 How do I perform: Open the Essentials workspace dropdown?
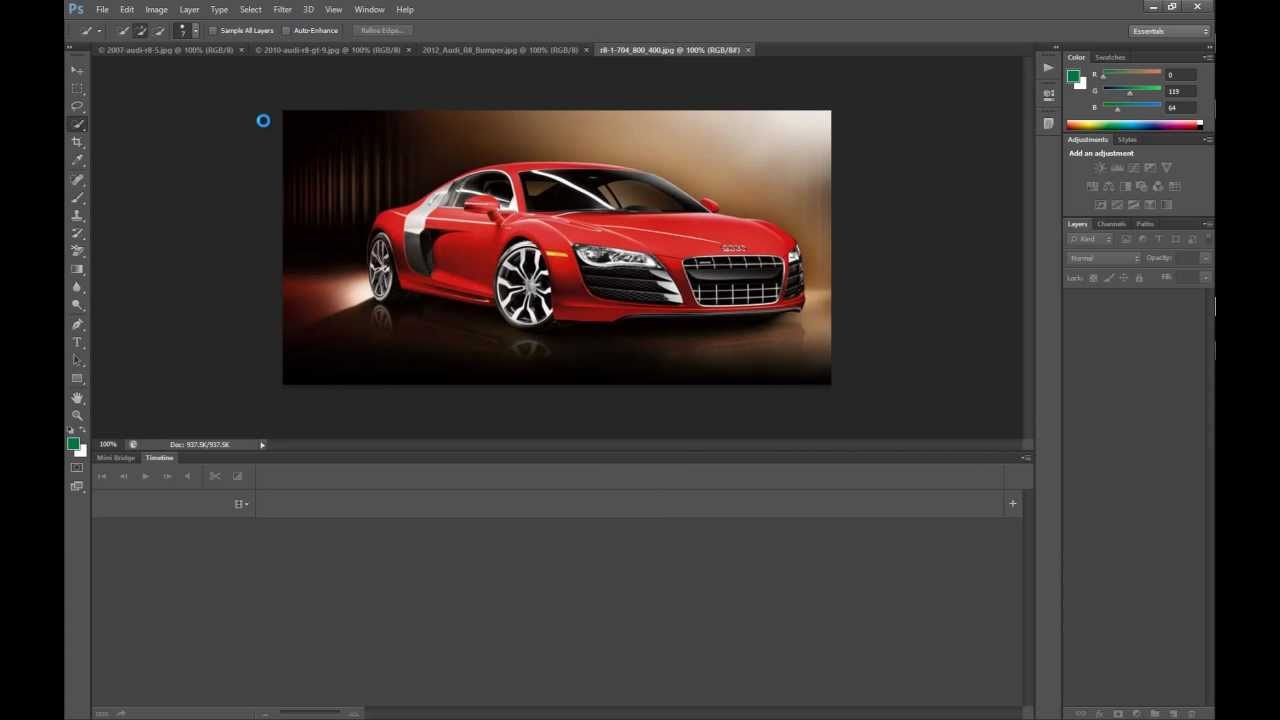[x=1170, y=31]
